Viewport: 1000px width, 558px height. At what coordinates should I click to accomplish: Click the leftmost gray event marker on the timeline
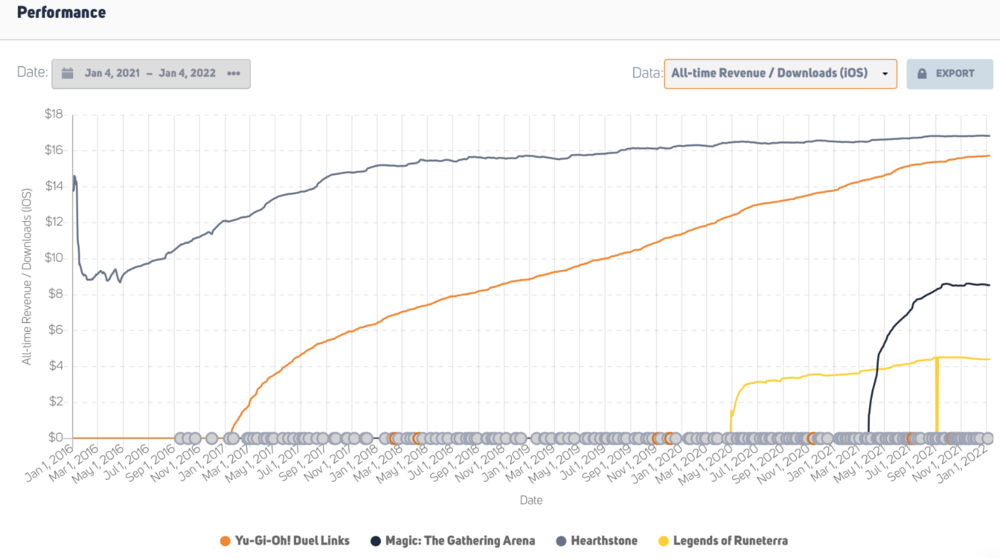click(182, 438)
